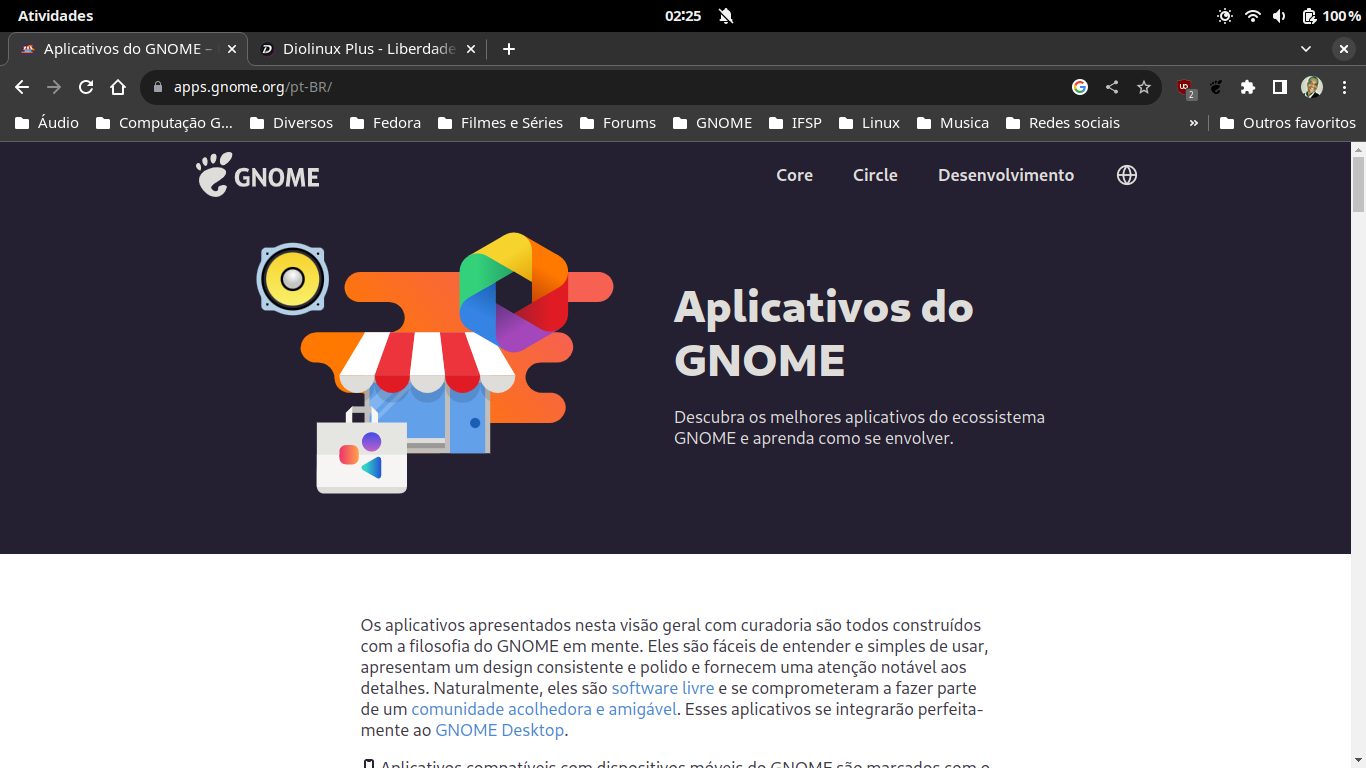Click the screen brightness indicator icon

pyautogui.click(x=1225, y=16)
